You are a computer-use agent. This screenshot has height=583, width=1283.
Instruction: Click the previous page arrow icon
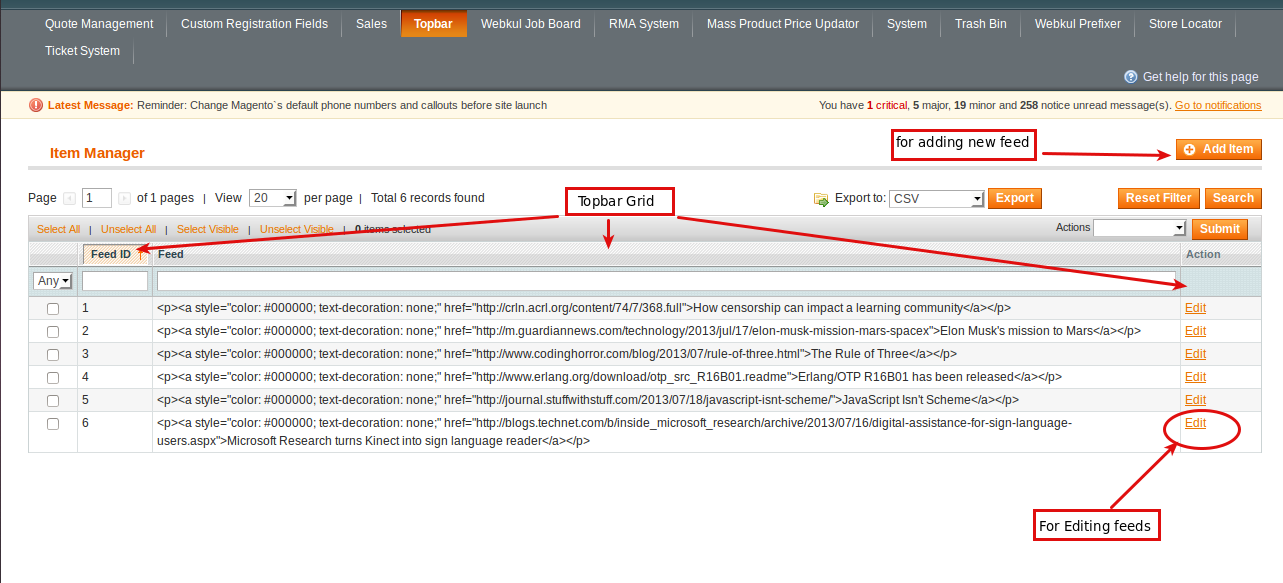[69, 199]
